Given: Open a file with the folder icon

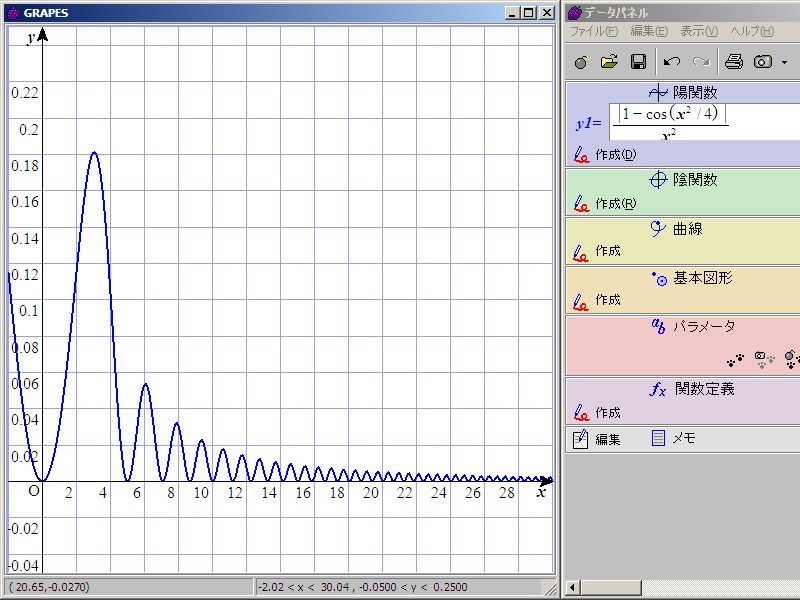Looking at the screenshot, I should pyautogui.click(x=609, y=62).
